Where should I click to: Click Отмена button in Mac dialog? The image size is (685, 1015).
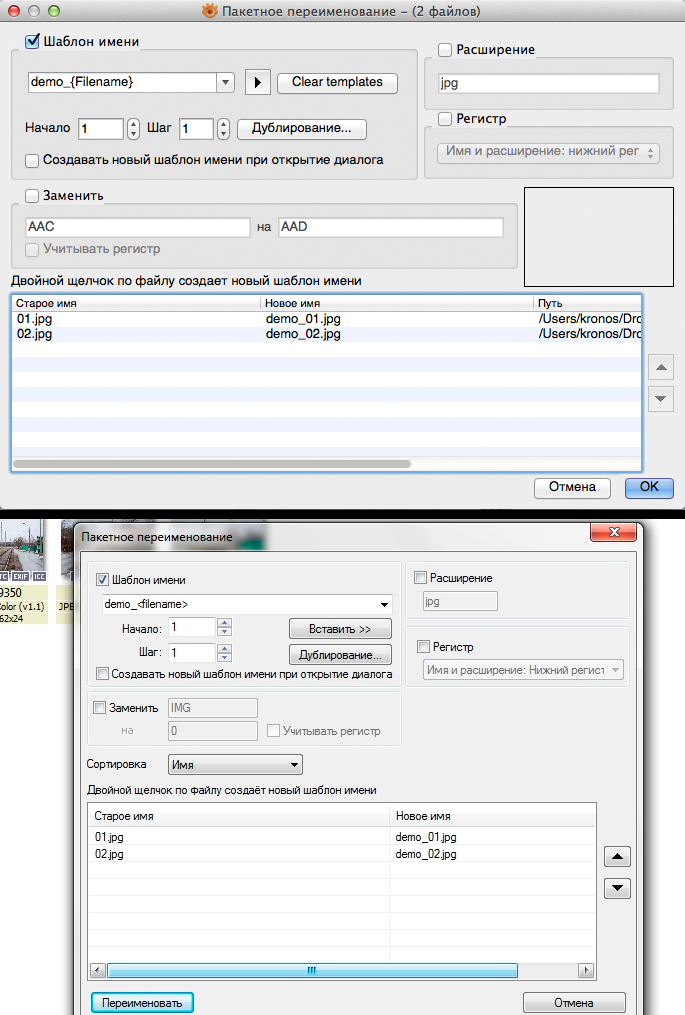572,487
